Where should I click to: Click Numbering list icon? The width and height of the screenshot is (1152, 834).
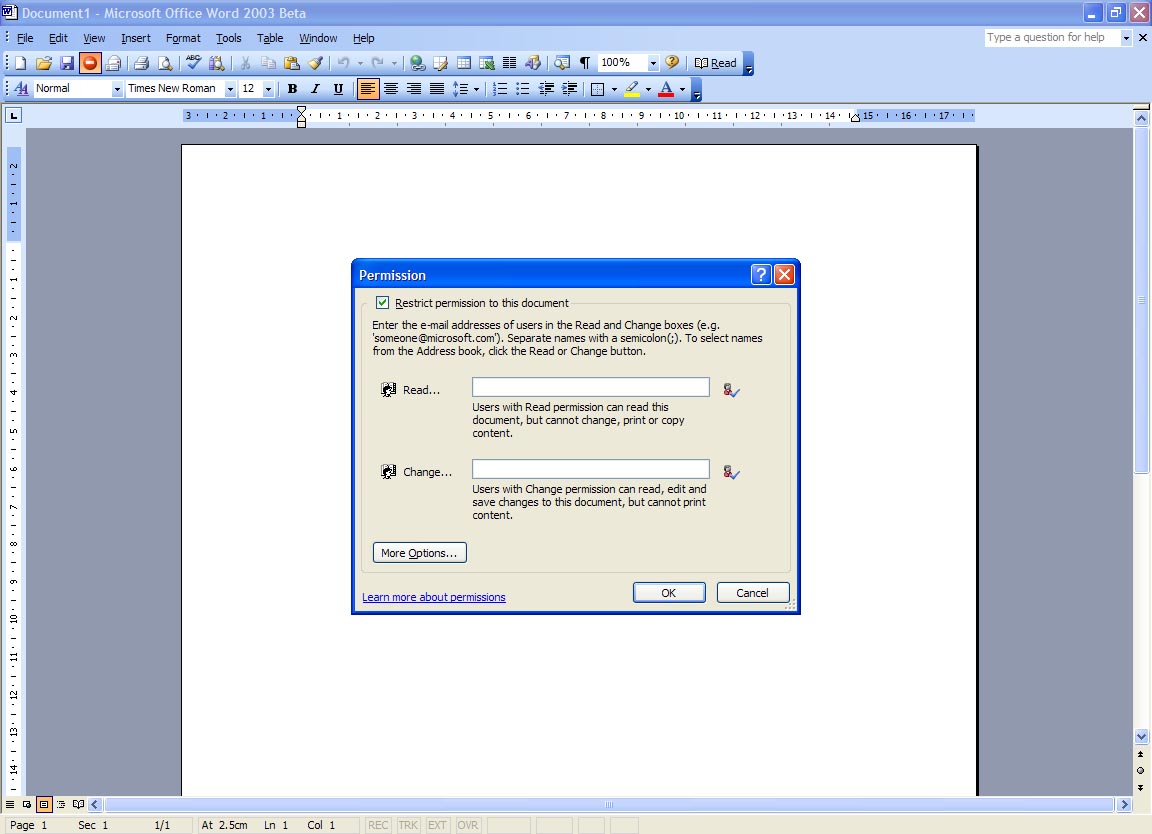500,89
